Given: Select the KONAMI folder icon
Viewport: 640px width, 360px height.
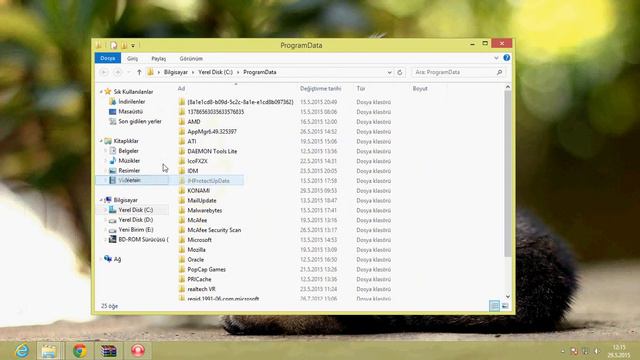Looking at the screenshot, I should (x=182, y=191).
